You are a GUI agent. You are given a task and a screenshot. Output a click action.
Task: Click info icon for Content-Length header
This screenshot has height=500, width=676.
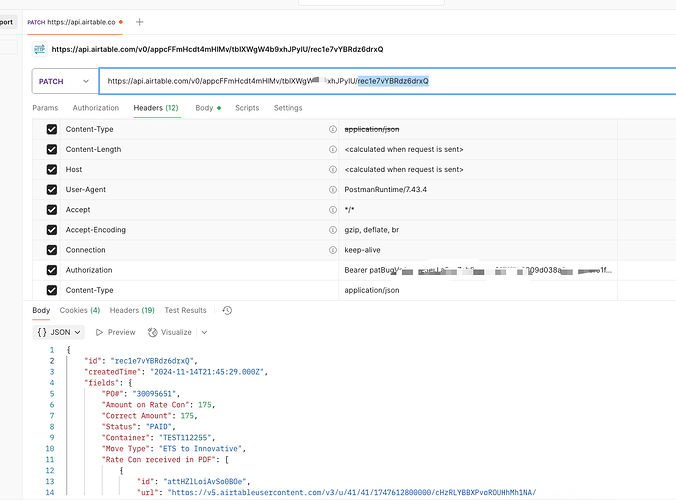332,149
